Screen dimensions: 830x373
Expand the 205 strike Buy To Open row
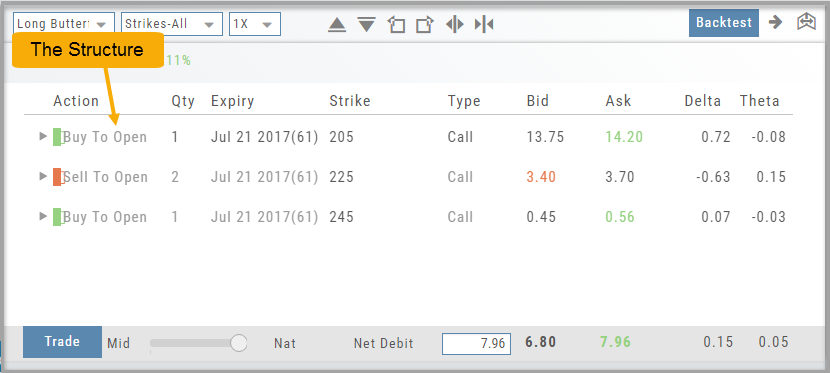[x=43, y=137]
